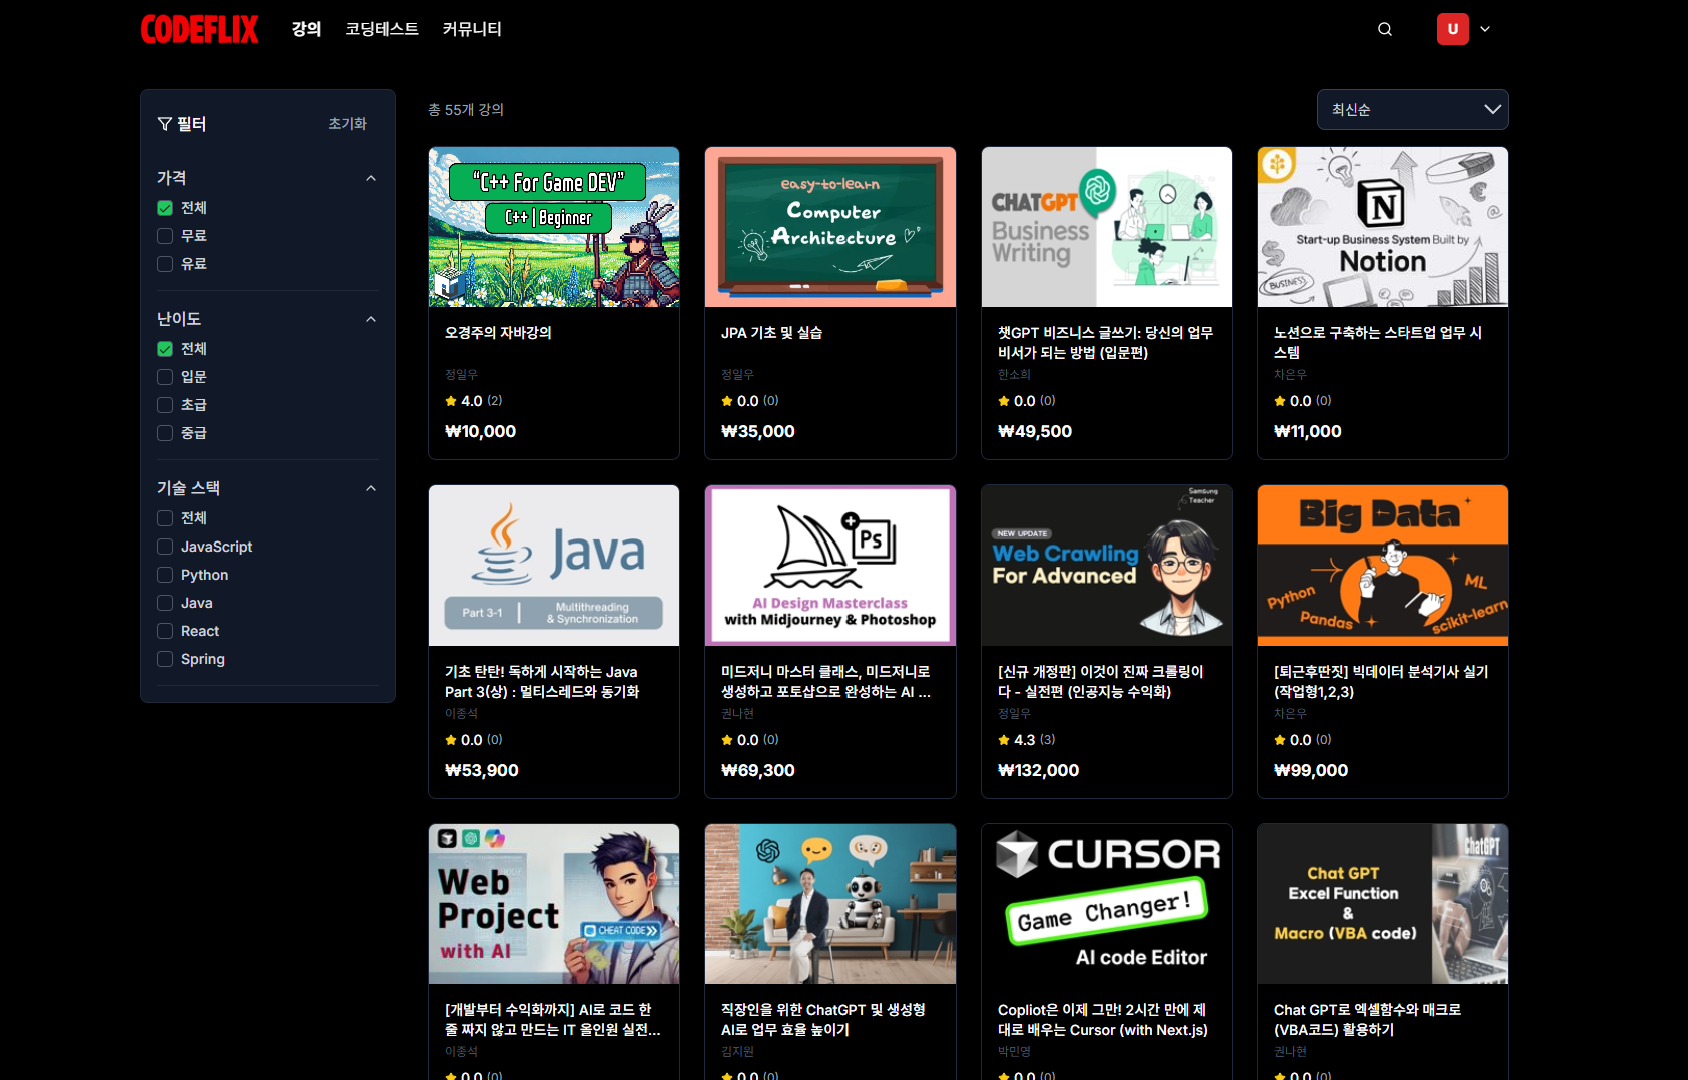Open the Big Data thumbnail

1383,566
